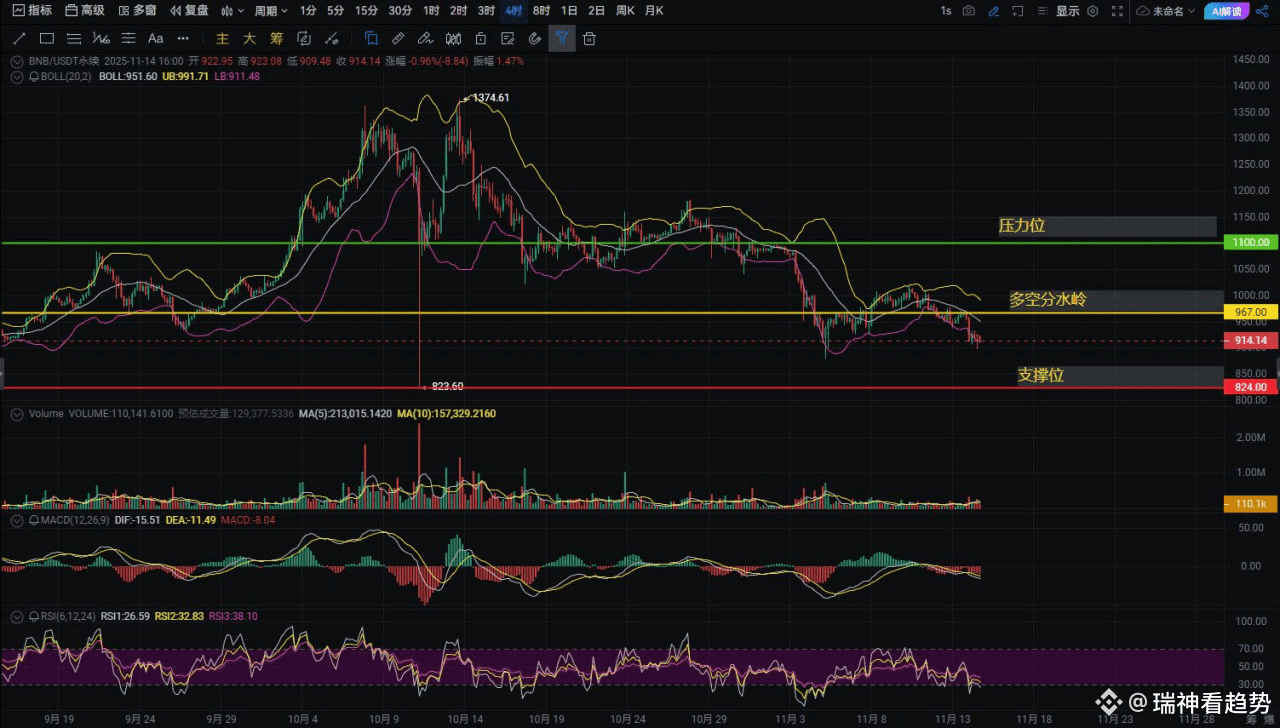
Task: Click the share icon at top right
Action: click(1261, 11)
